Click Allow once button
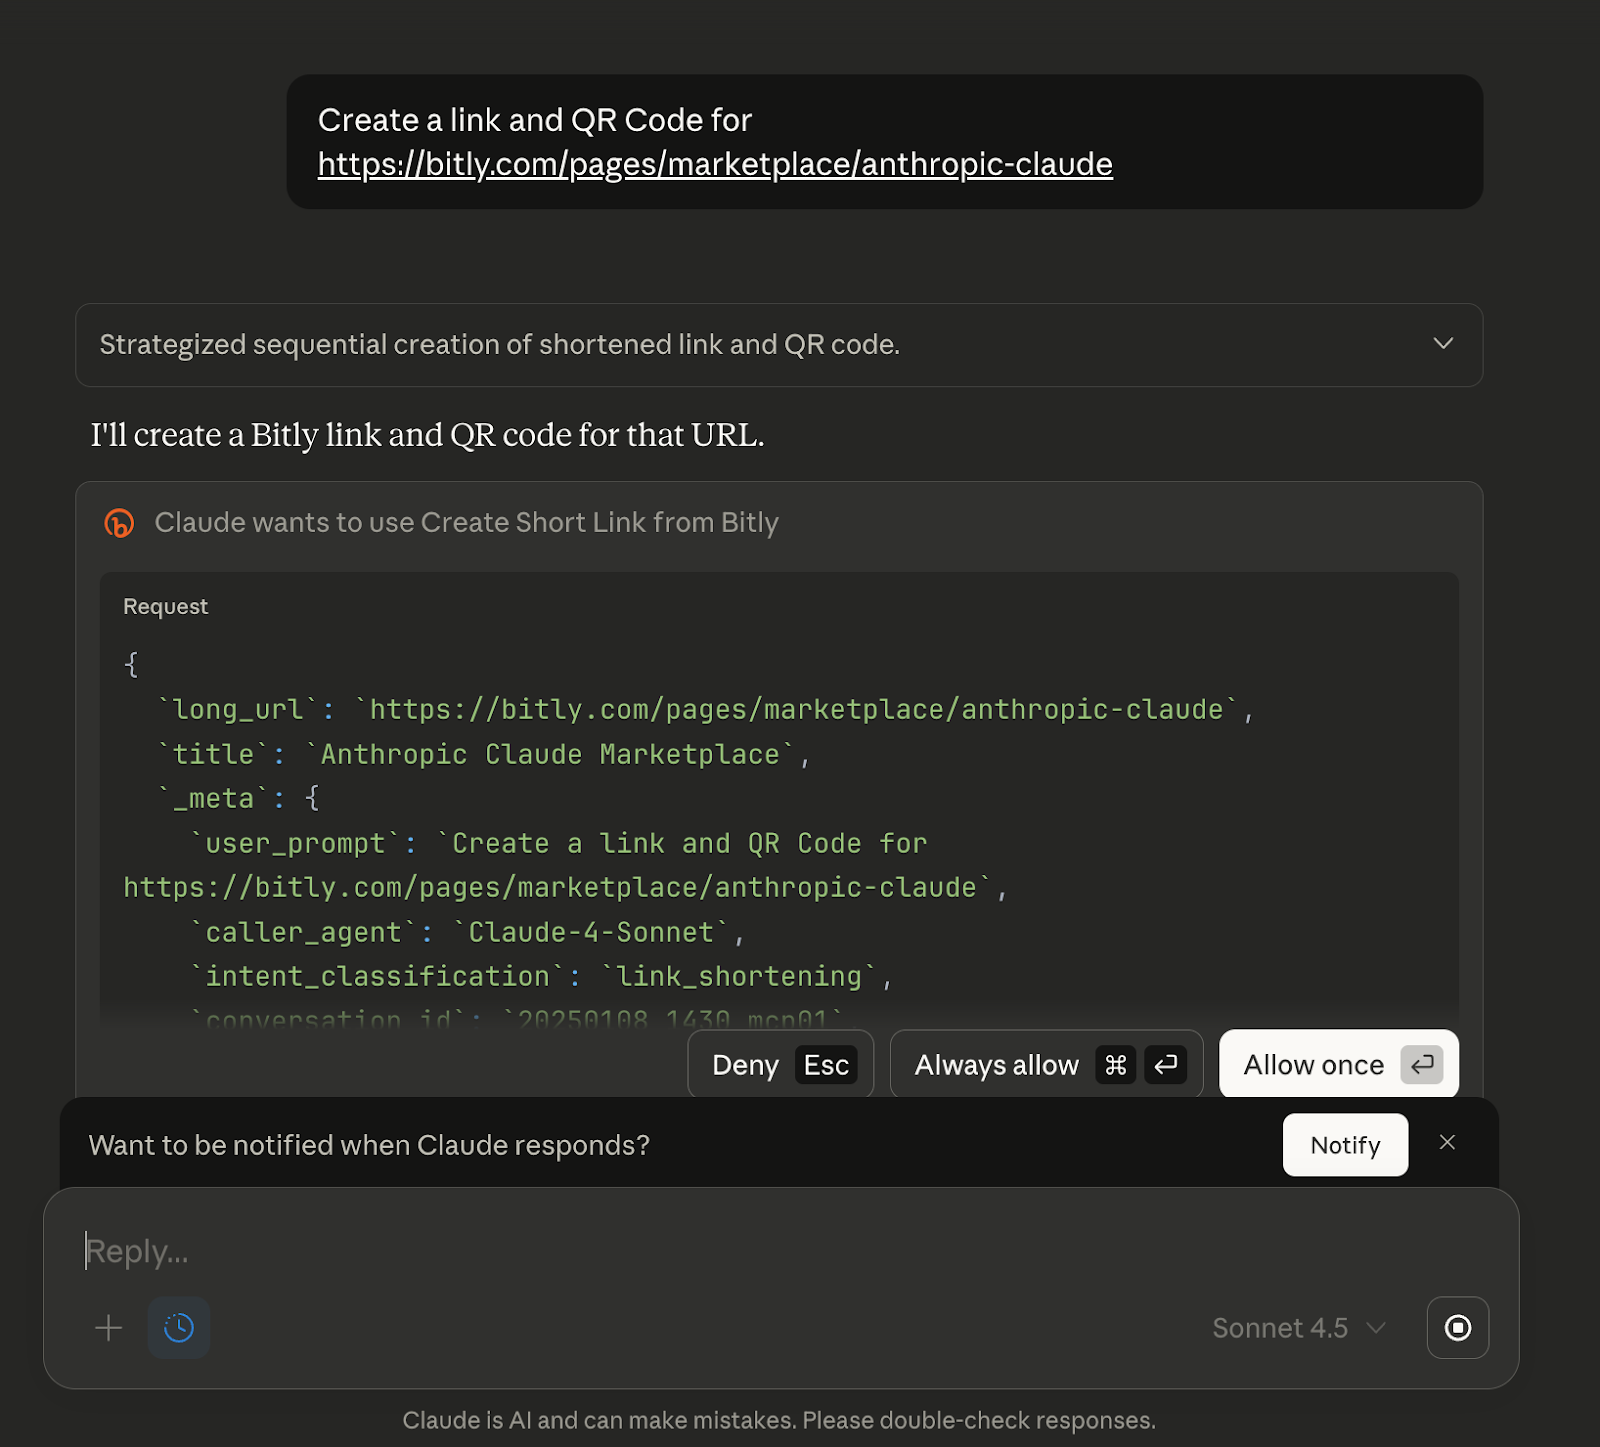The height and width of the screenshot is (1447, 1600). pyautogui.click(x=1339, y=1065)
